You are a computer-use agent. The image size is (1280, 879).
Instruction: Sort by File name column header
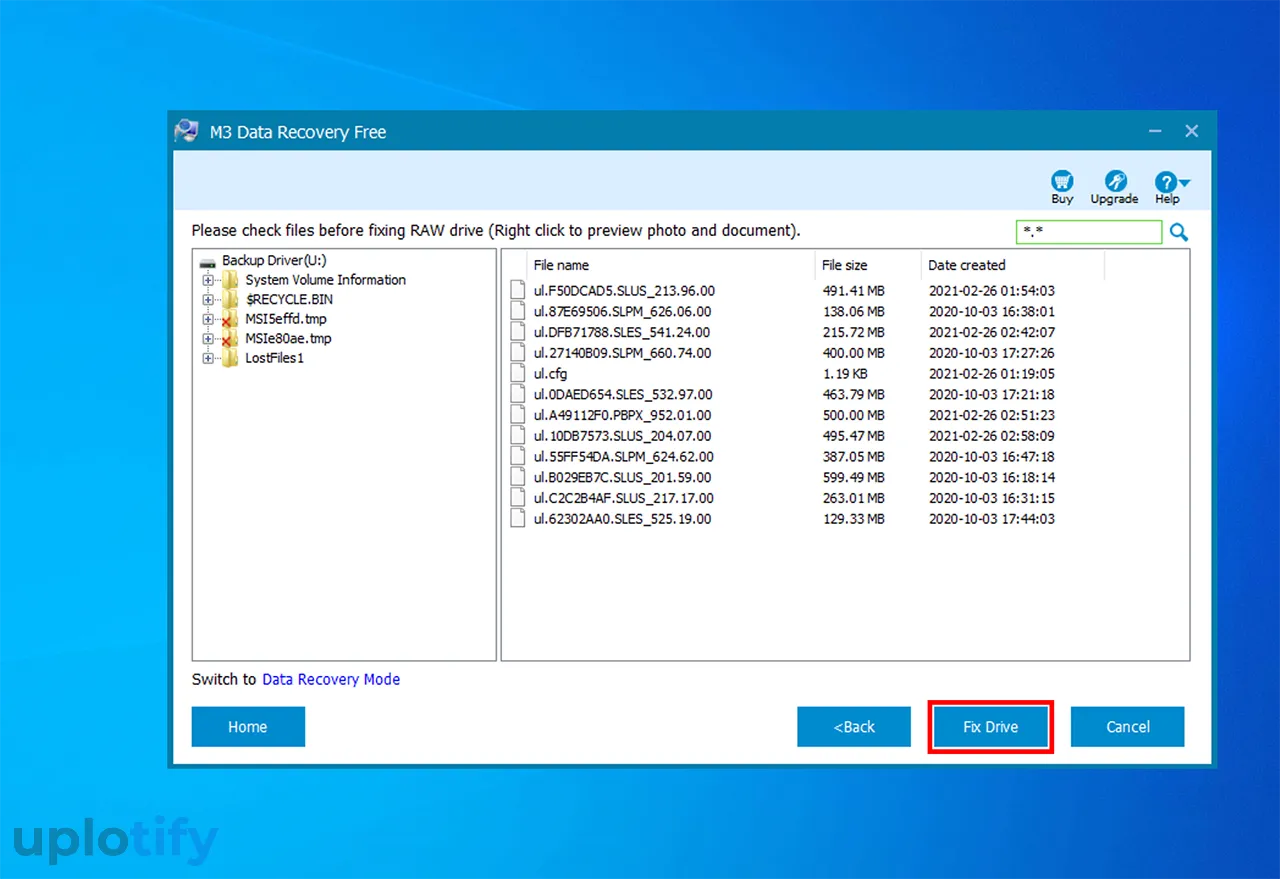tap(673, 265)
